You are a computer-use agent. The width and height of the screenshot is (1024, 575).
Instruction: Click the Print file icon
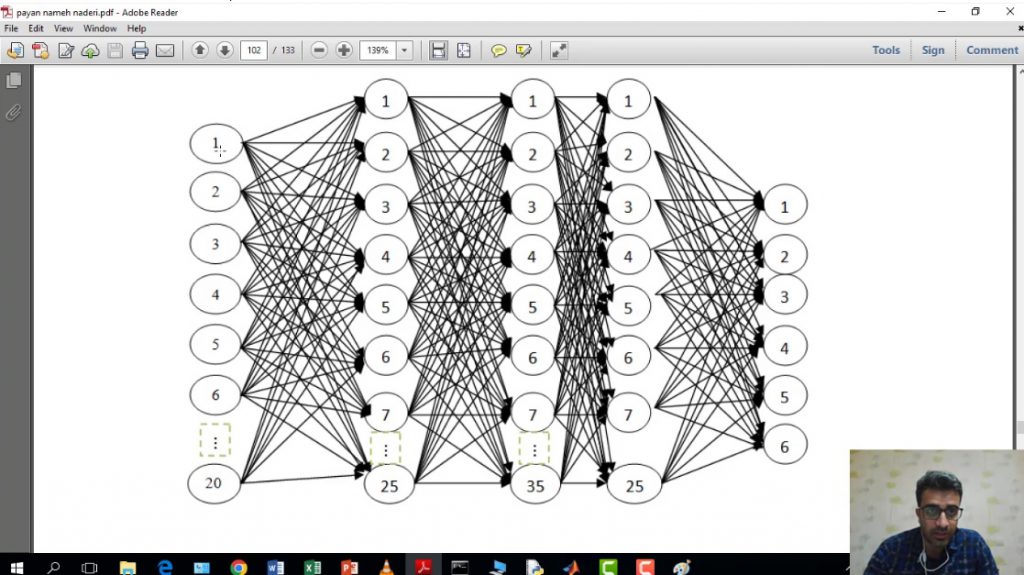click(x=140, y=50)
